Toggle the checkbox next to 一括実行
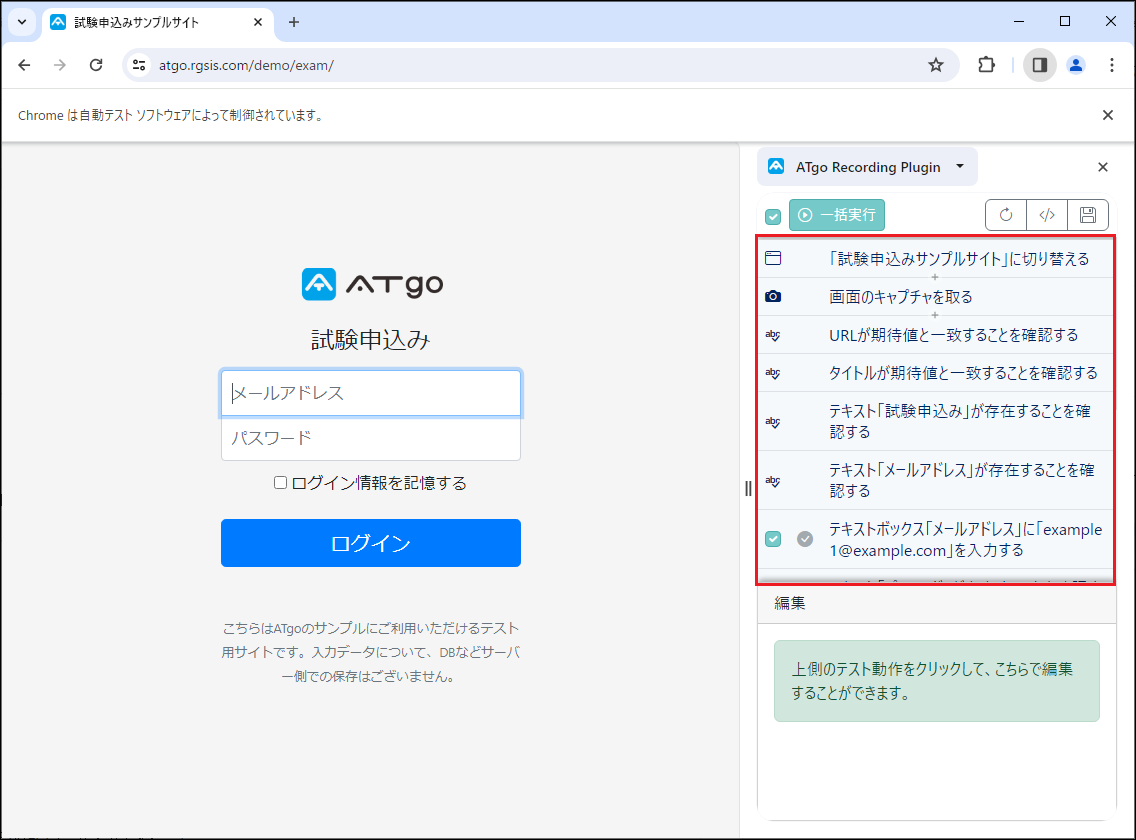This screenshot has width=1136, height=840. [x=772, y=215]
